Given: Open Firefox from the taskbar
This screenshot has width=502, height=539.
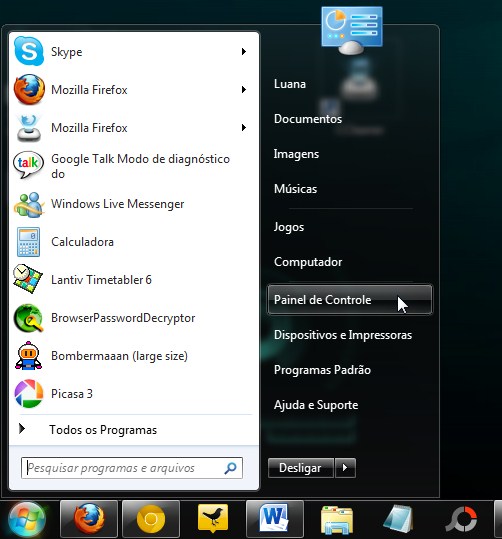Looking at the screenshot, I should click(89, 519).
